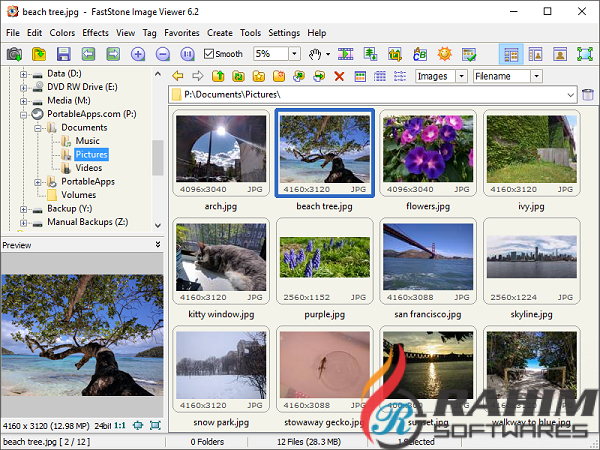Toggle the Smooth checkbox
Image resolution: width=600 pixels, height=450 pixels.
coord(209,54)
